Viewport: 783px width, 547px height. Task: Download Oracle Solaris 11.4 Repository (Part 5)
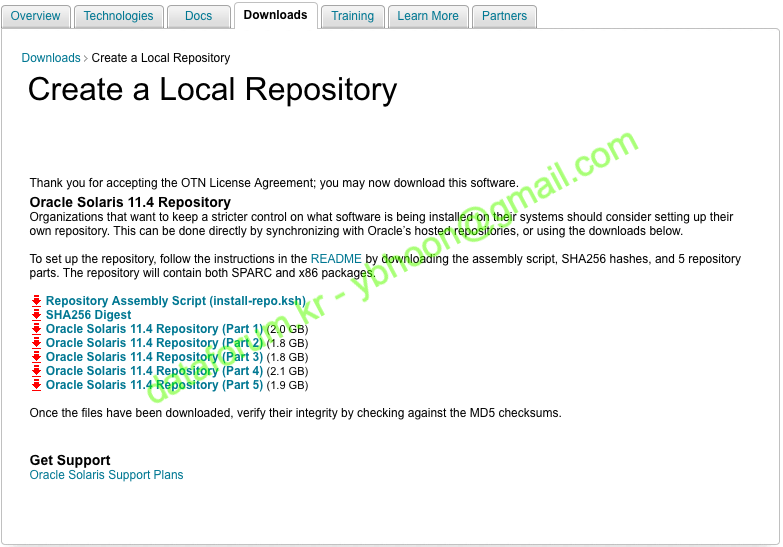[154, 385]
